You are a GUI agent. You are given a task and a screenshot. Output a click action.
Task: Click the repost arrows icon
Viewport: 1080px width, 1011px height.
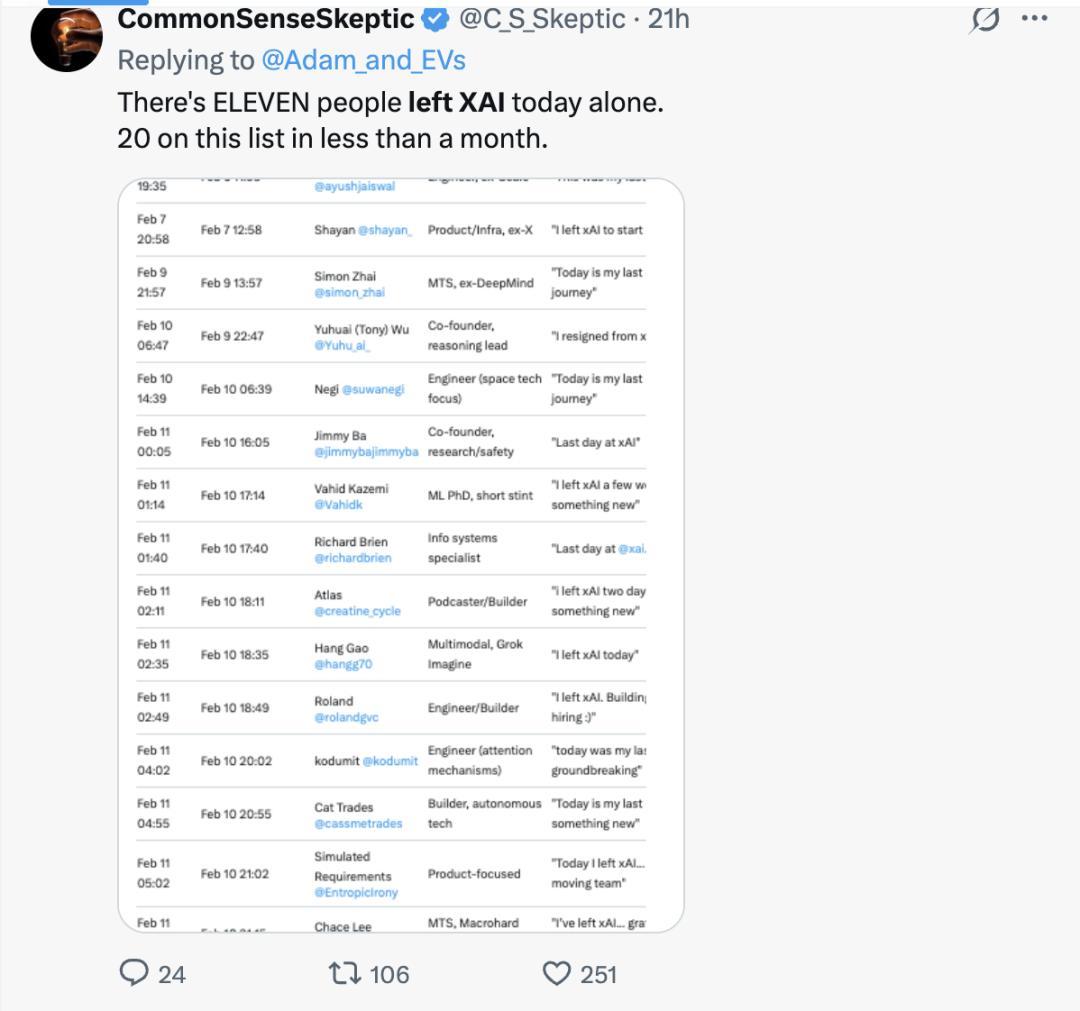(x=344, y=973)
